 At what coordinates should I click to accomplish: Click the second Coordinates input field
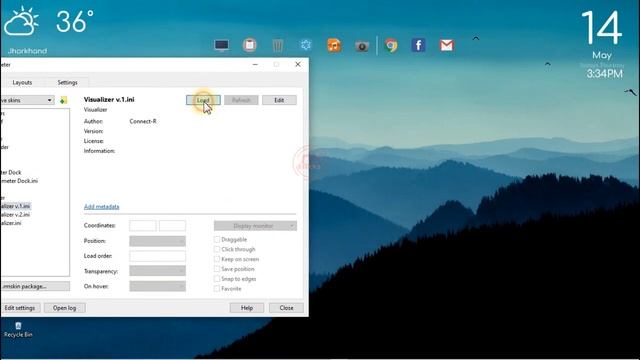point(172,226)
